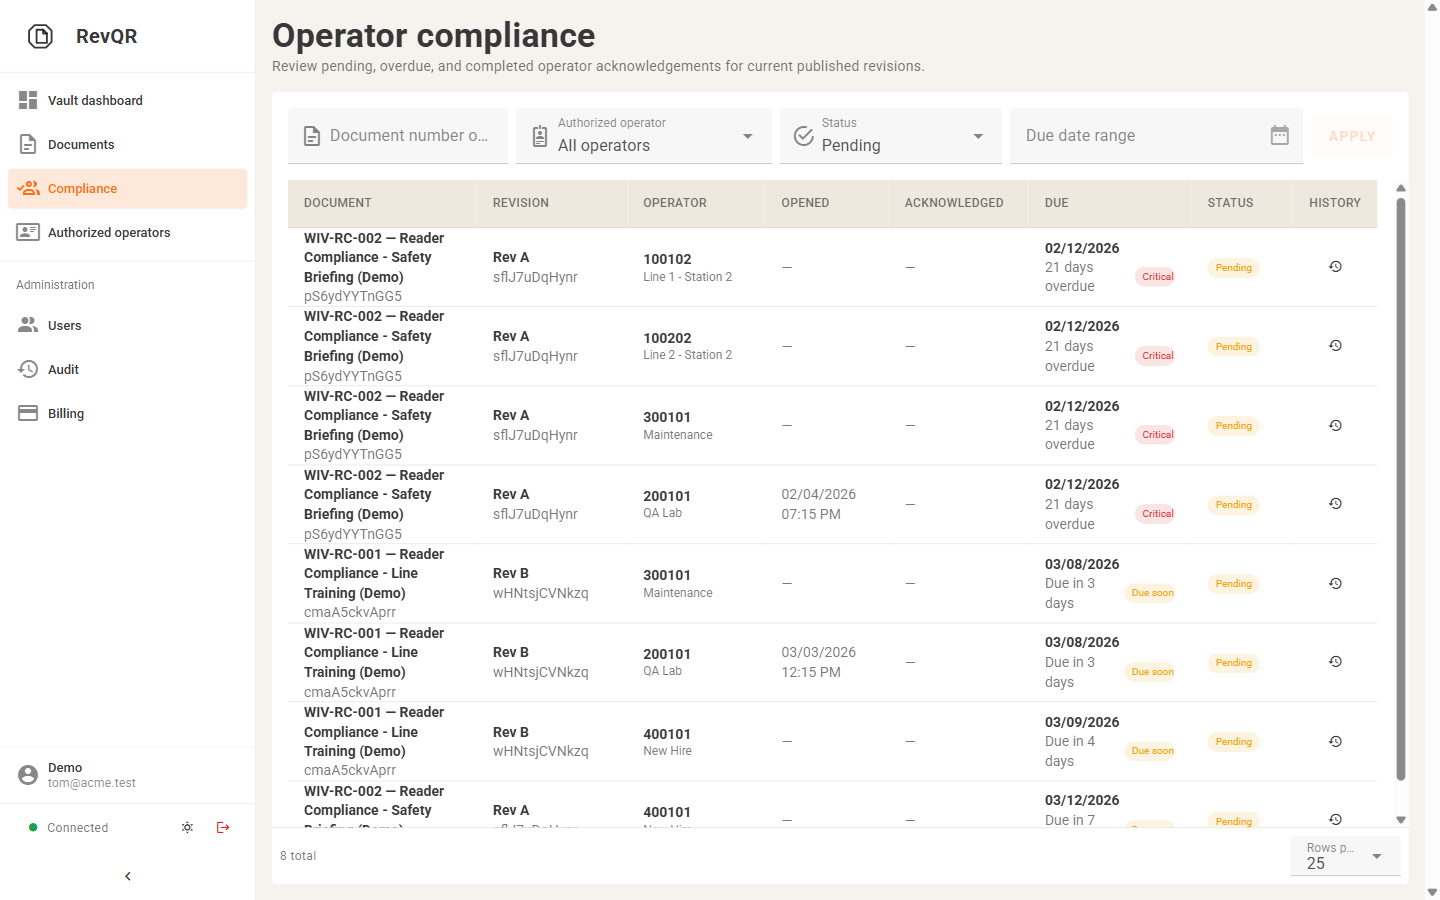Open the Audit page
The height and width of the screenshot is (900, 1440).
tap(63, 369)
